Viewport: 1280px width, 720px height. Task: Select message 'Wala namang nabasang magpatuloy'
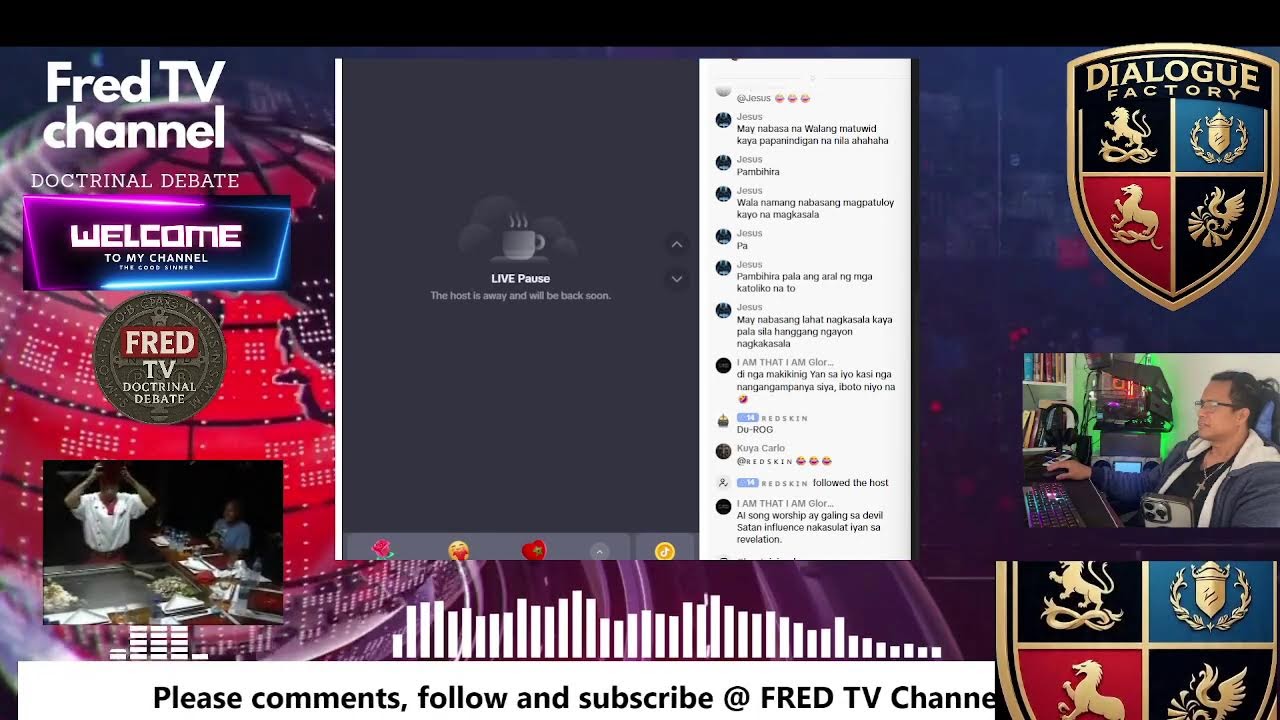pos(816,208)
